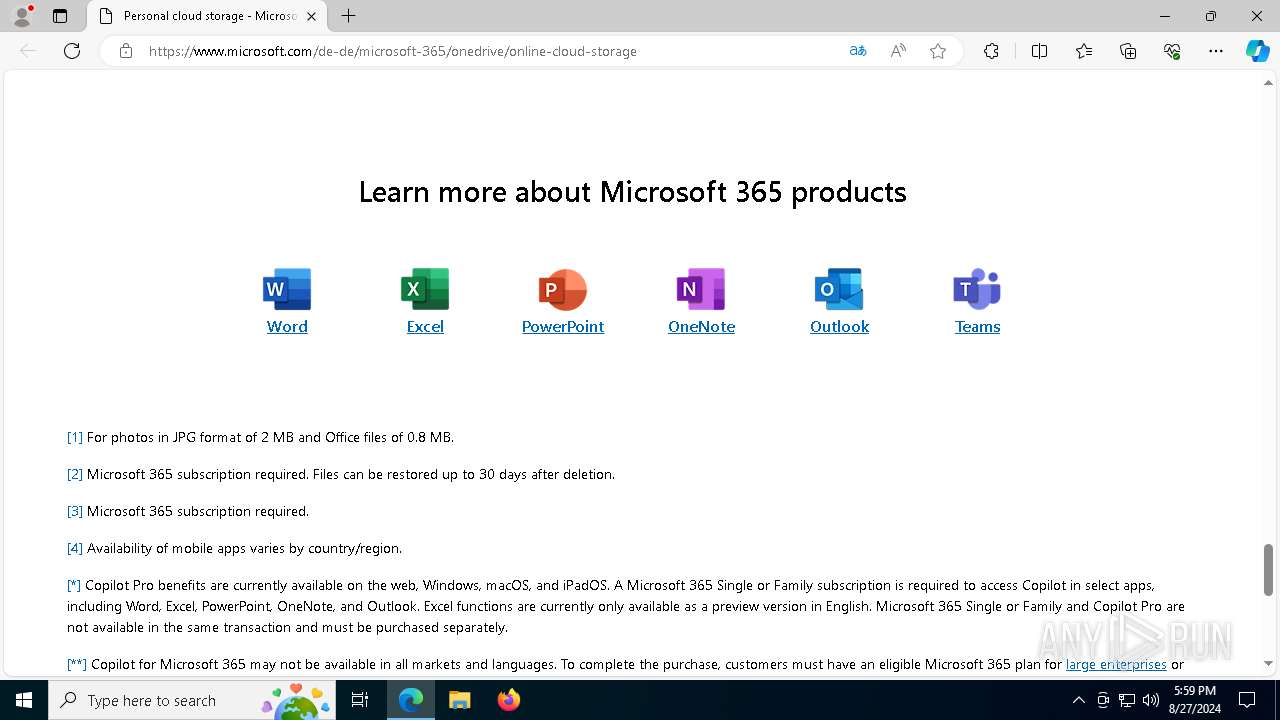Open Copilot sidebar

point(1257,51)
